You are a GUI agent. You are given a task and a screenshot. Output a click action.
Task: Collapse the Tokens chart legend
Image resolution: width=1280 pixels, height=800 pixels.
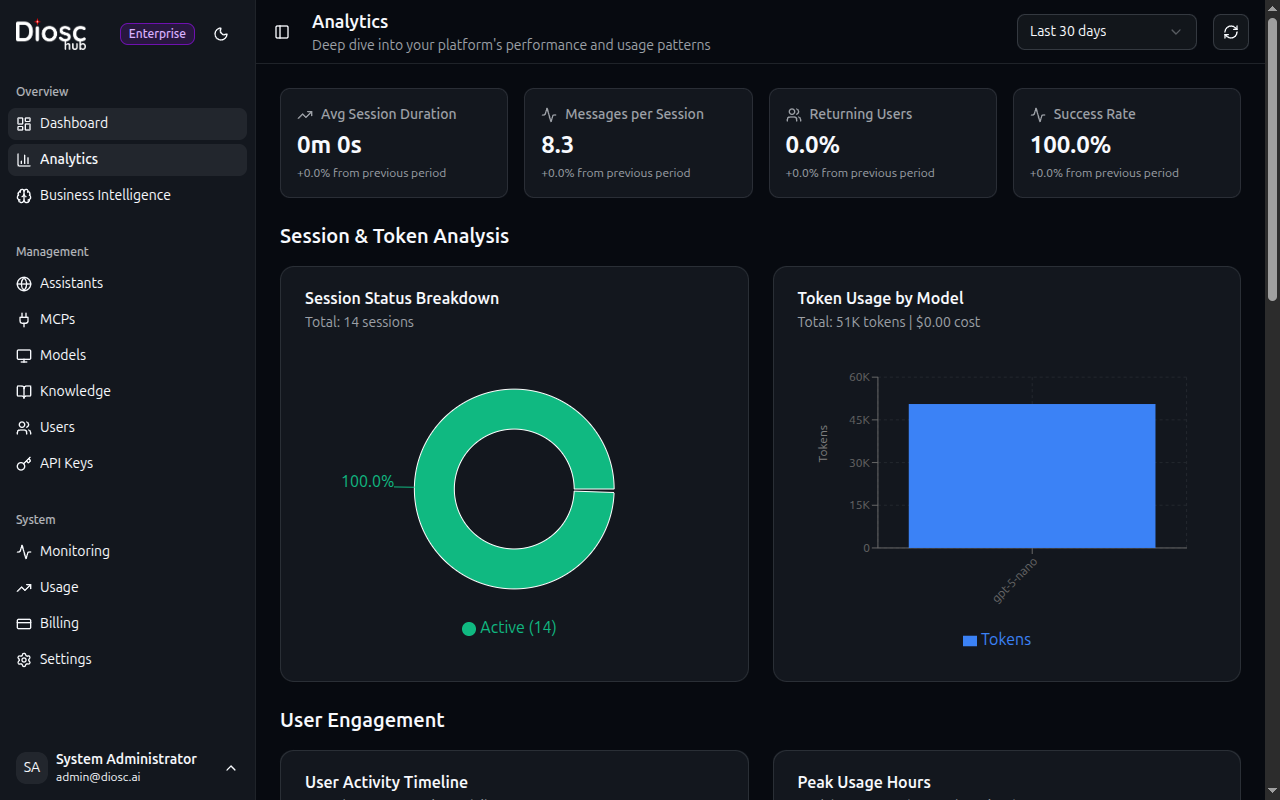pos(997,639)
